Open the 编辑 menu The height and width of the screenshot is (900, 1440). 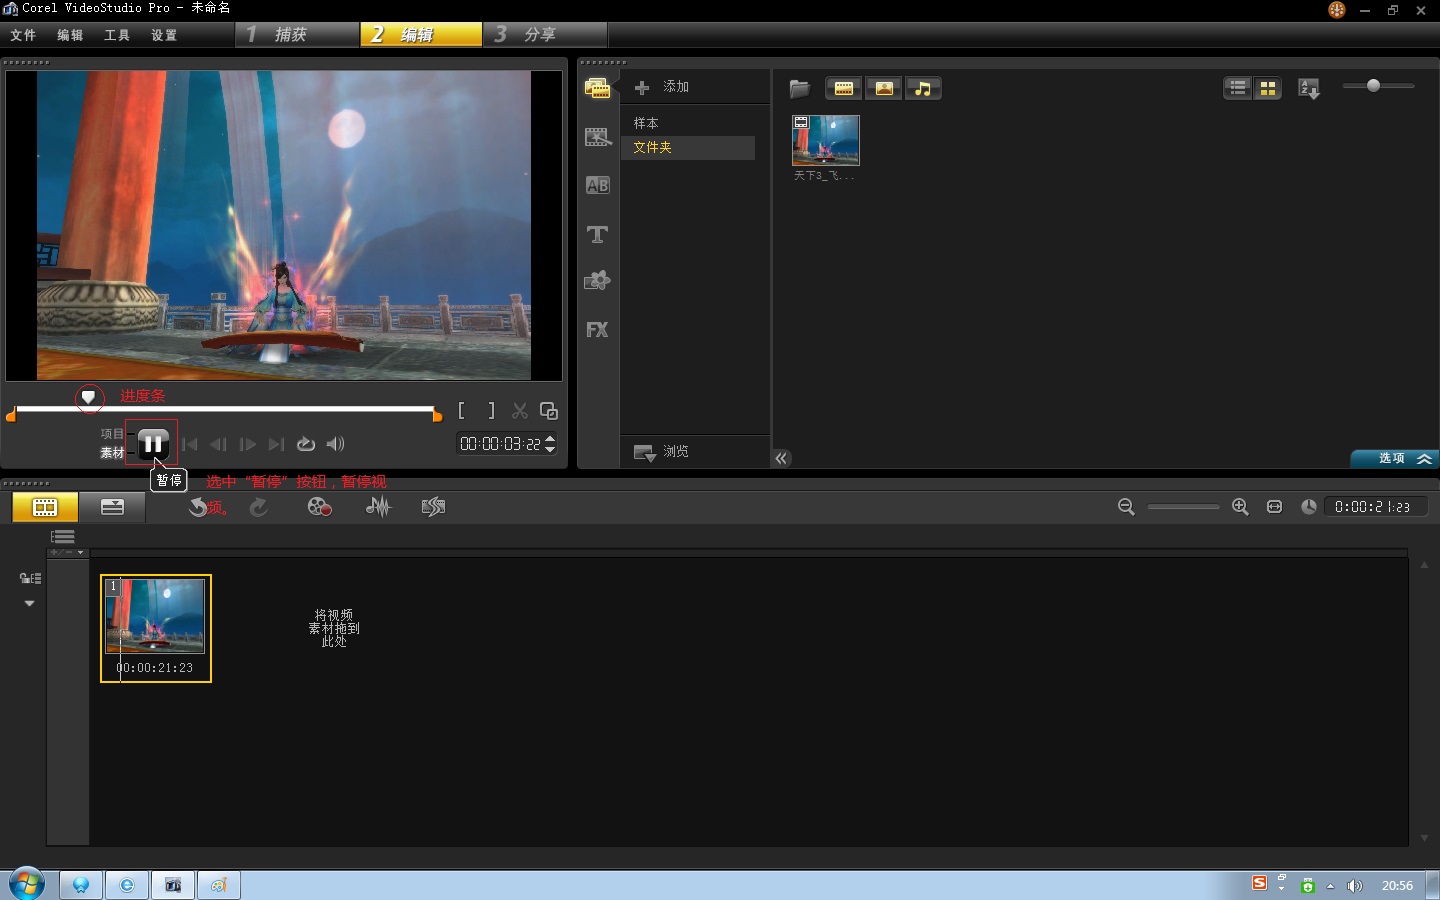[x=70, y=35]
